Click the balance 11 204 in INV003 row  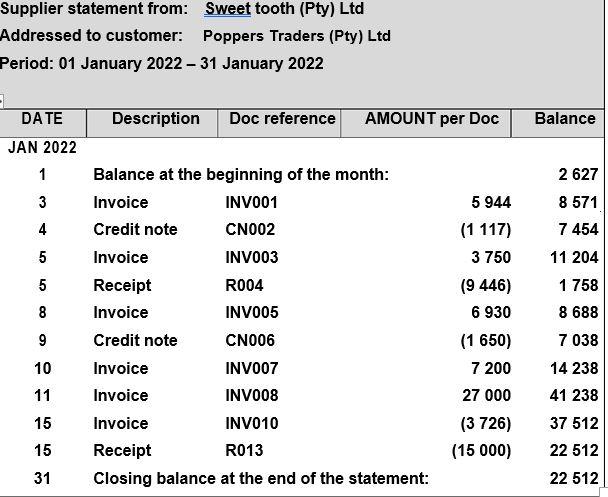click(x=574, y=257)
